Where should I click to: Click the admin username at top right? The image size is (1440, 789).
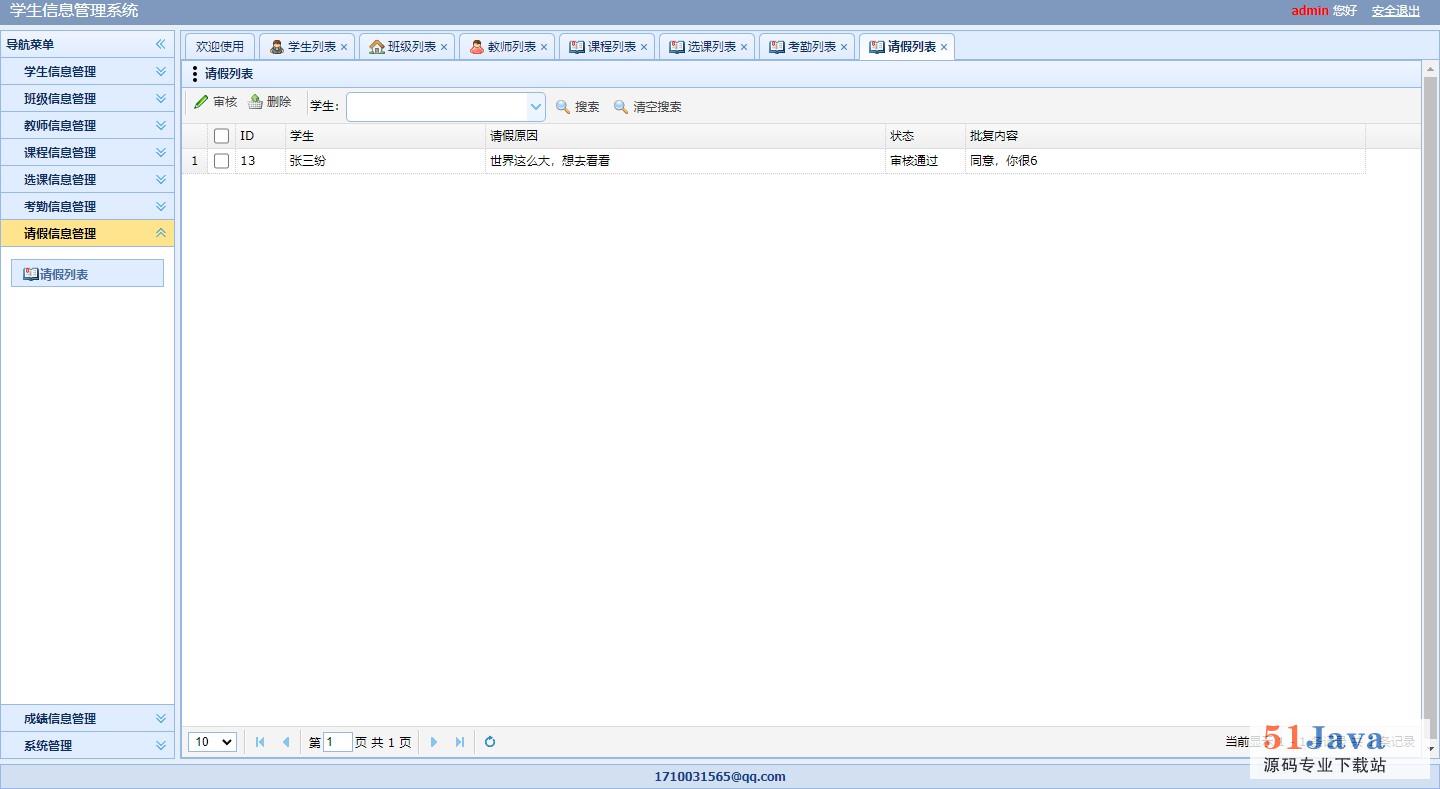pyautogui.click(x=1309, y=11)
